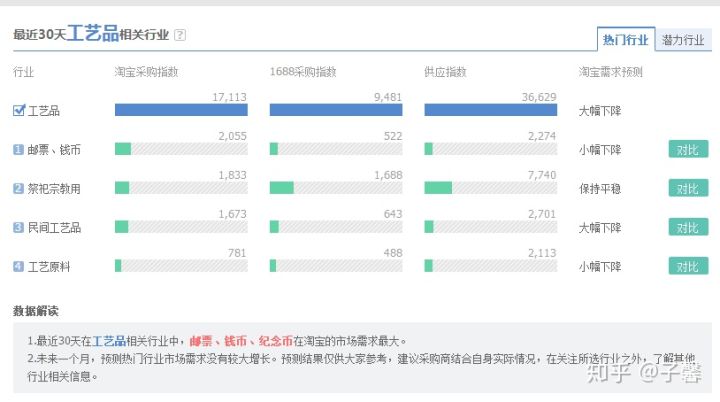The height and width of the screenshot is (402, 720).
Task: Click the value 643 in 民间工艺品 row
Action: click(x=393, y=215)
